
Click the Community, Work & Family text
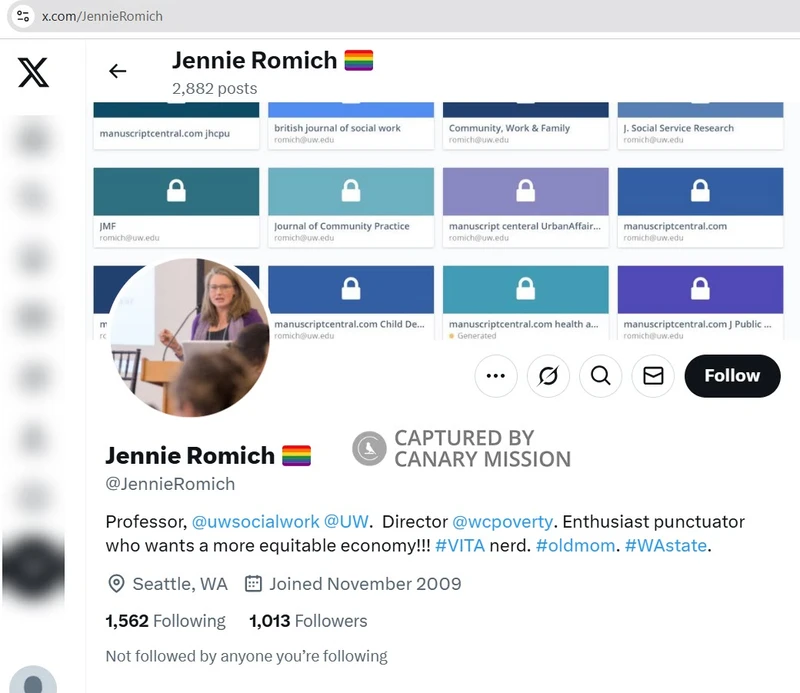pos(509,128)
